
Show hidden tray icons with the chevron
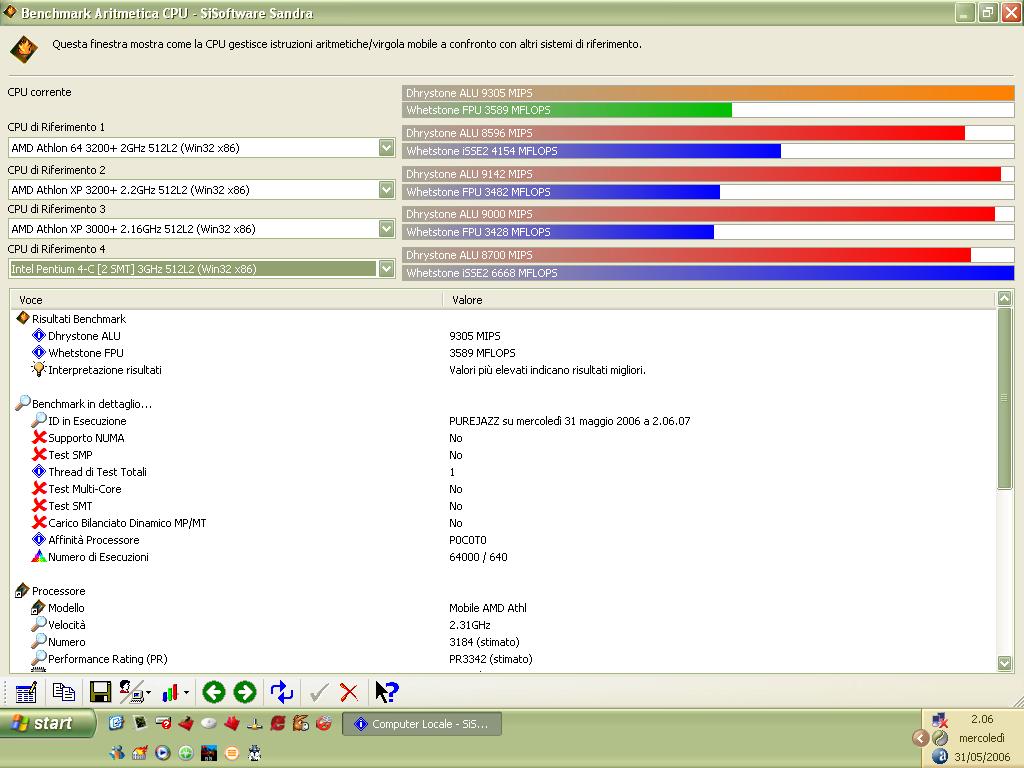pyautogui.click(x=920, y=739)
